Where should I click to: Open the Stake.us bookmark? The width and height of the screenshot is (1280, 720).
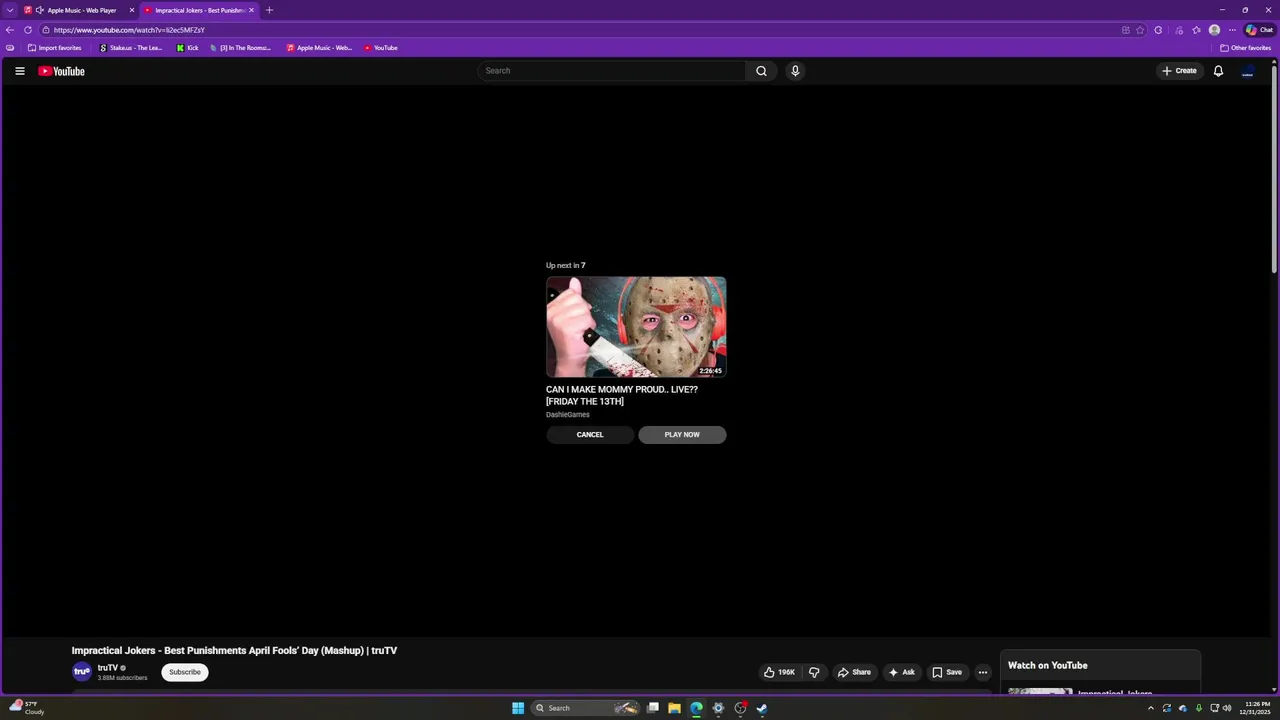[x=130, y=48]
